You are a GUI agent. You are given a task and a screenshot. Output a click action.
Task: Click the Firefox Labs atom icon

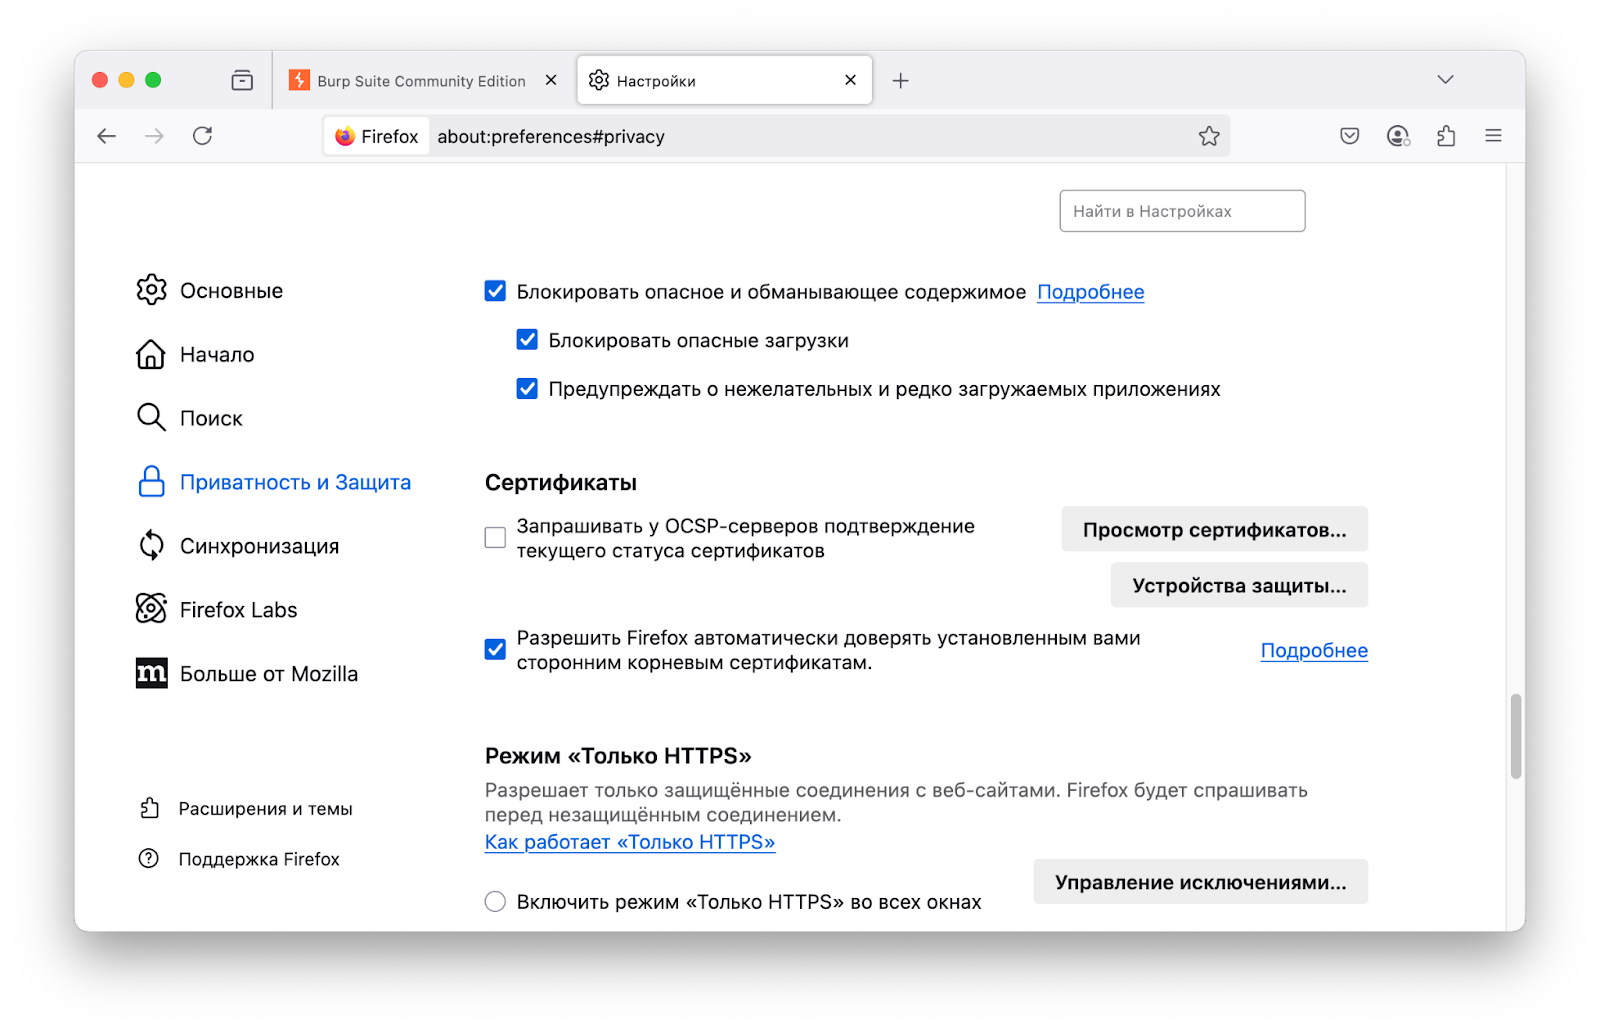(x=151, y=608)
